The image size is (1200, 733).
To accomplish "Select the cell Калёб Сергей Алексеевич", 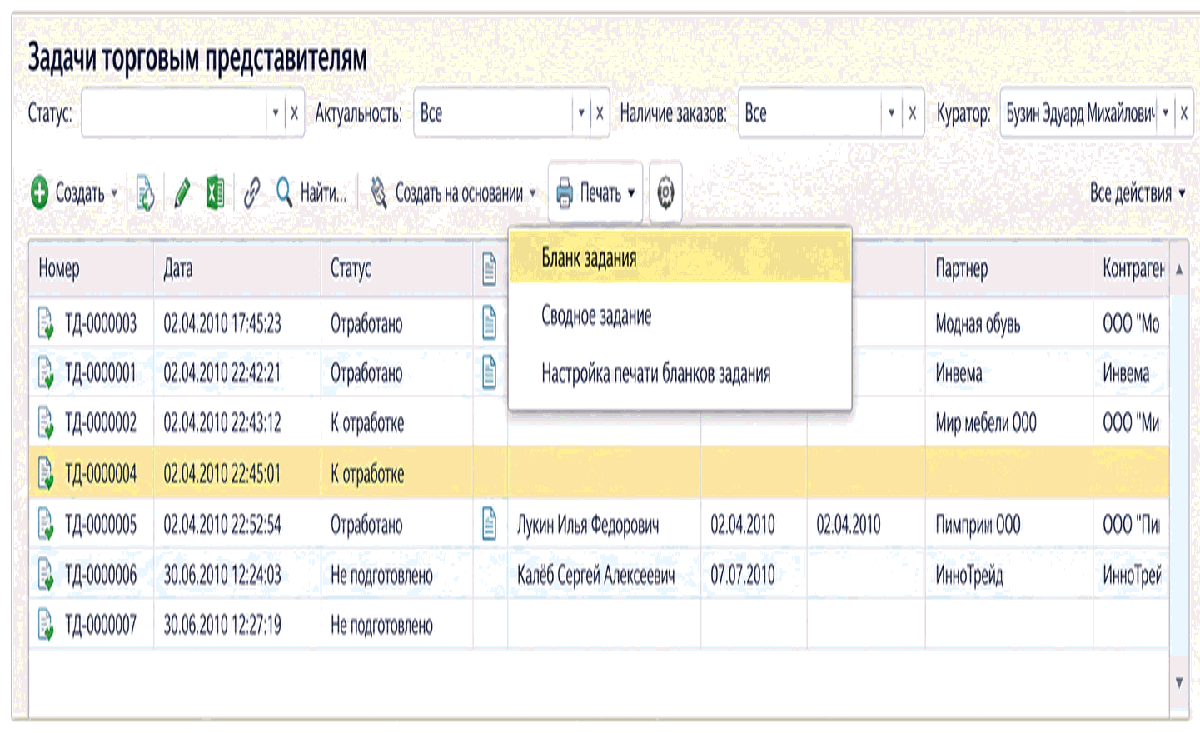I will (x=604, y=575).
